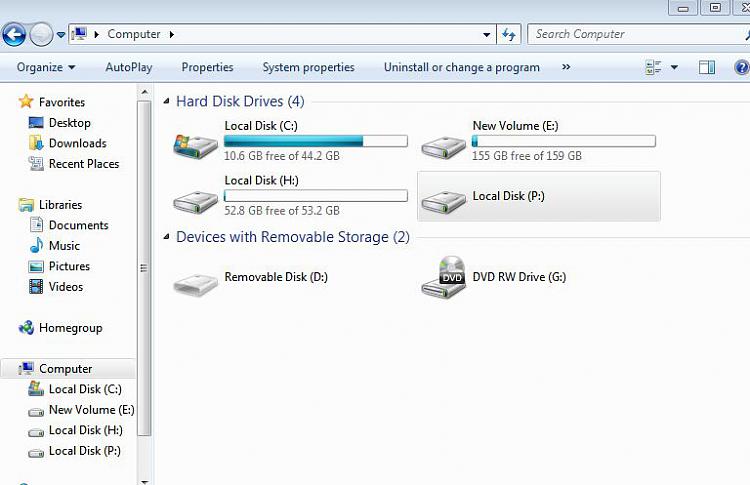This screenshot has height=485, width=750.
Task: Expand the address bar history dropdown
Action: [486, 34]
